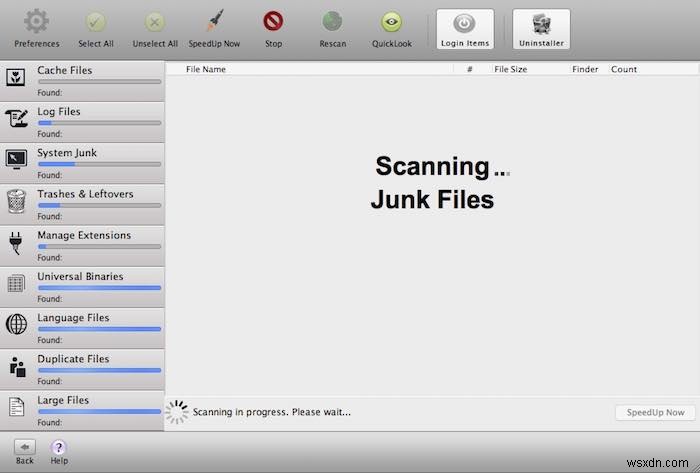
Task: Sort by File Size column header
Action: click(511, 69)
